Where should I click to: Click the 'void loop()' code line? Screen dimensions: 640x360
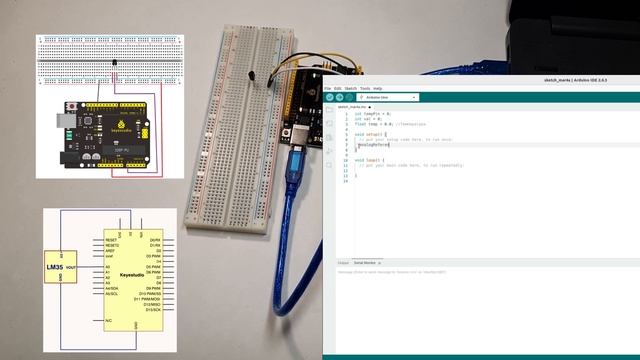[369, 160]
